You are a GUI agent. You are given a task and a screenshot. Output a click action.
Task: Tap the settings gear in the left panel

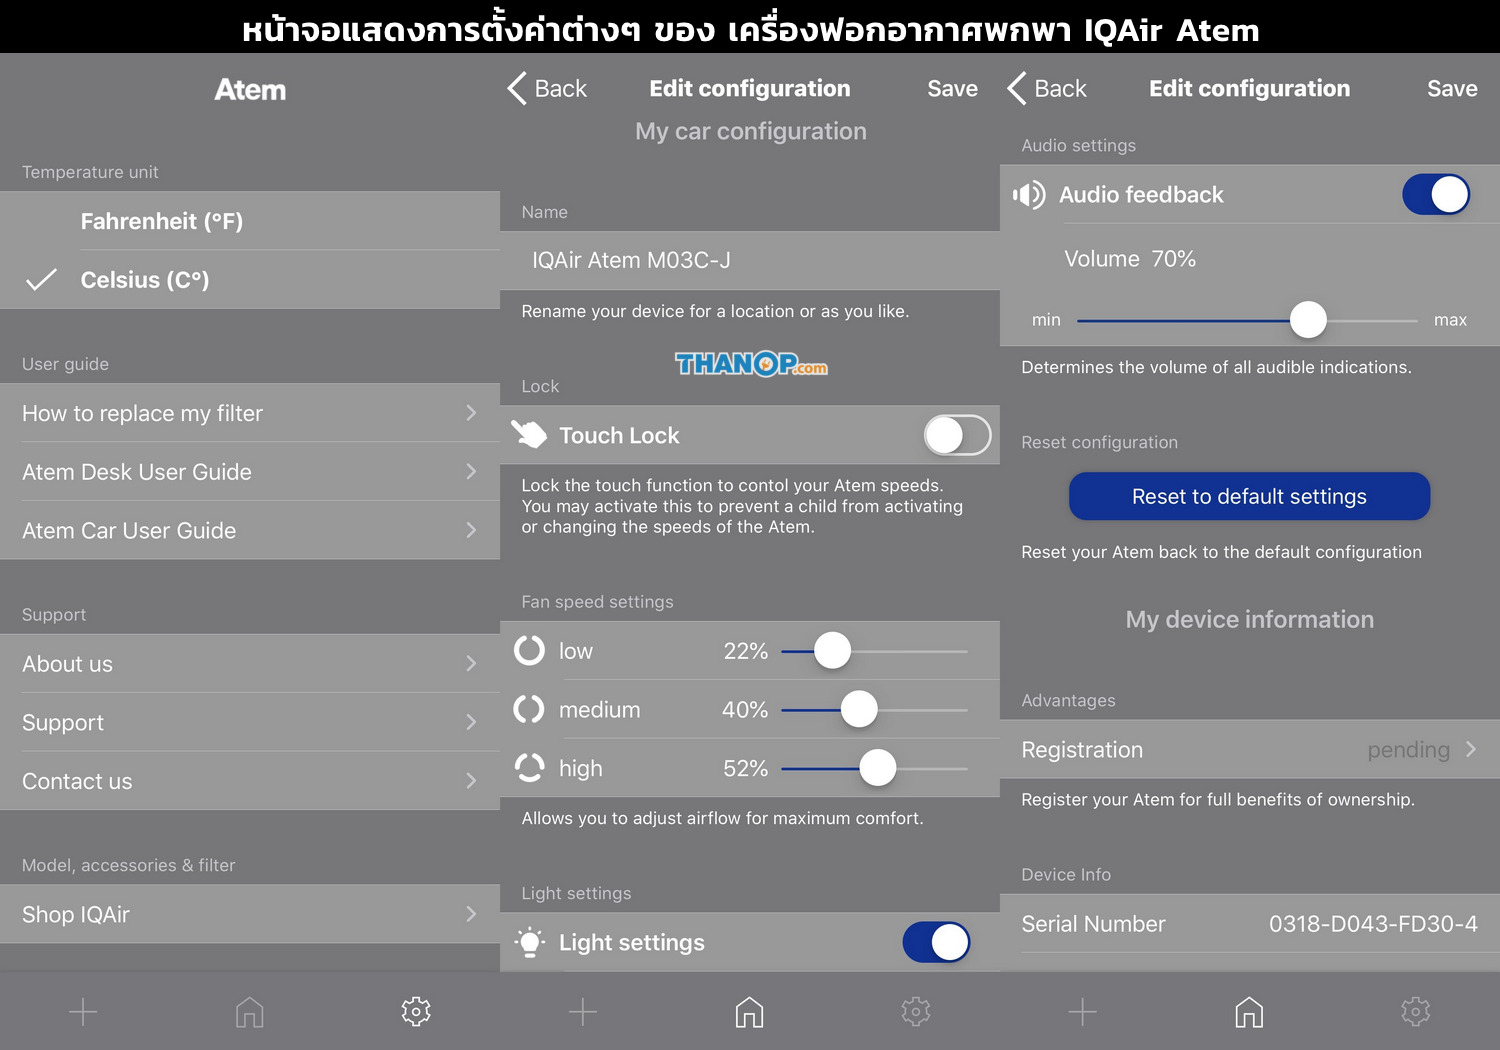click(416, 1012)
